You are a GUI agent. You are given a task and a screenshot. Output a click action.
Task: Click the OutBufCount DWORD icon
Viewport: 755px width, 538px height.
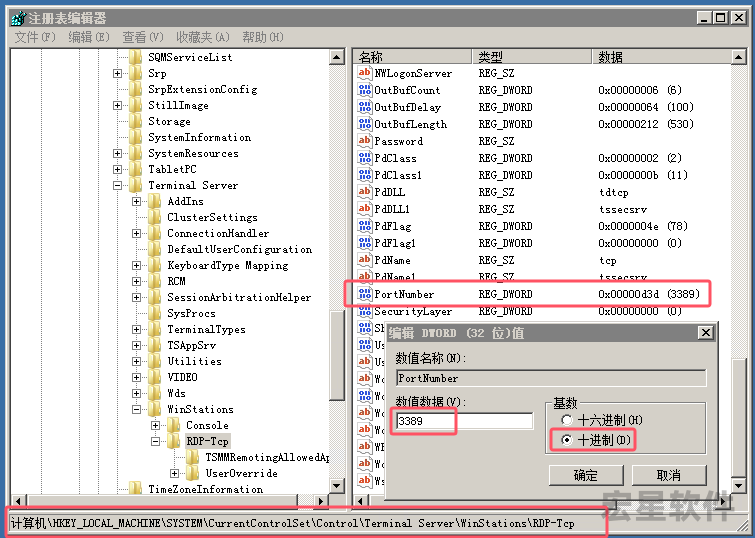(x=364, y=90)
